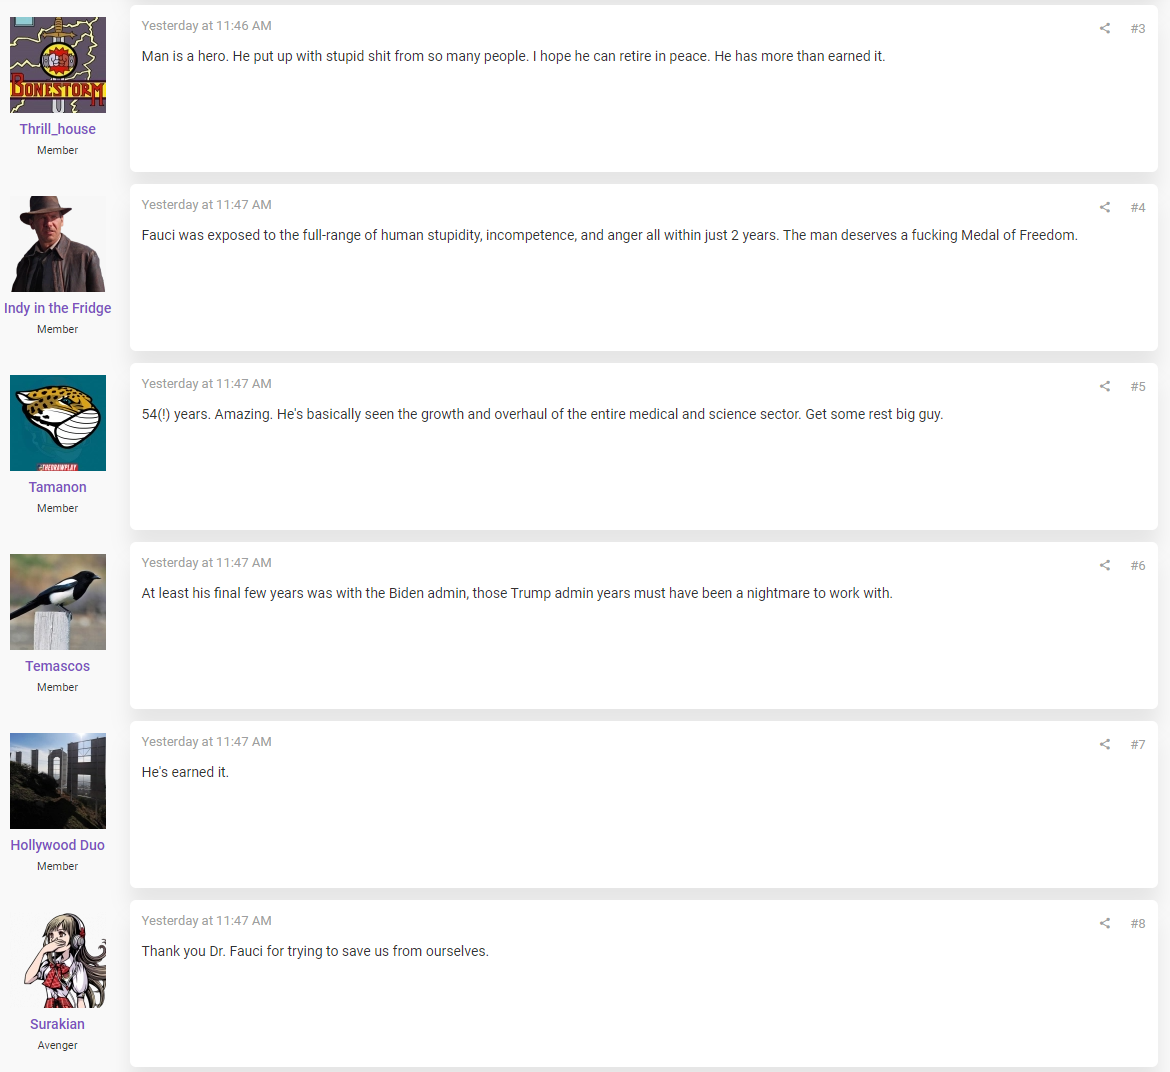Screen dimensions: 1170x1072
Task: Share post #7 with the share icon
Action: tap(1104, 745)
